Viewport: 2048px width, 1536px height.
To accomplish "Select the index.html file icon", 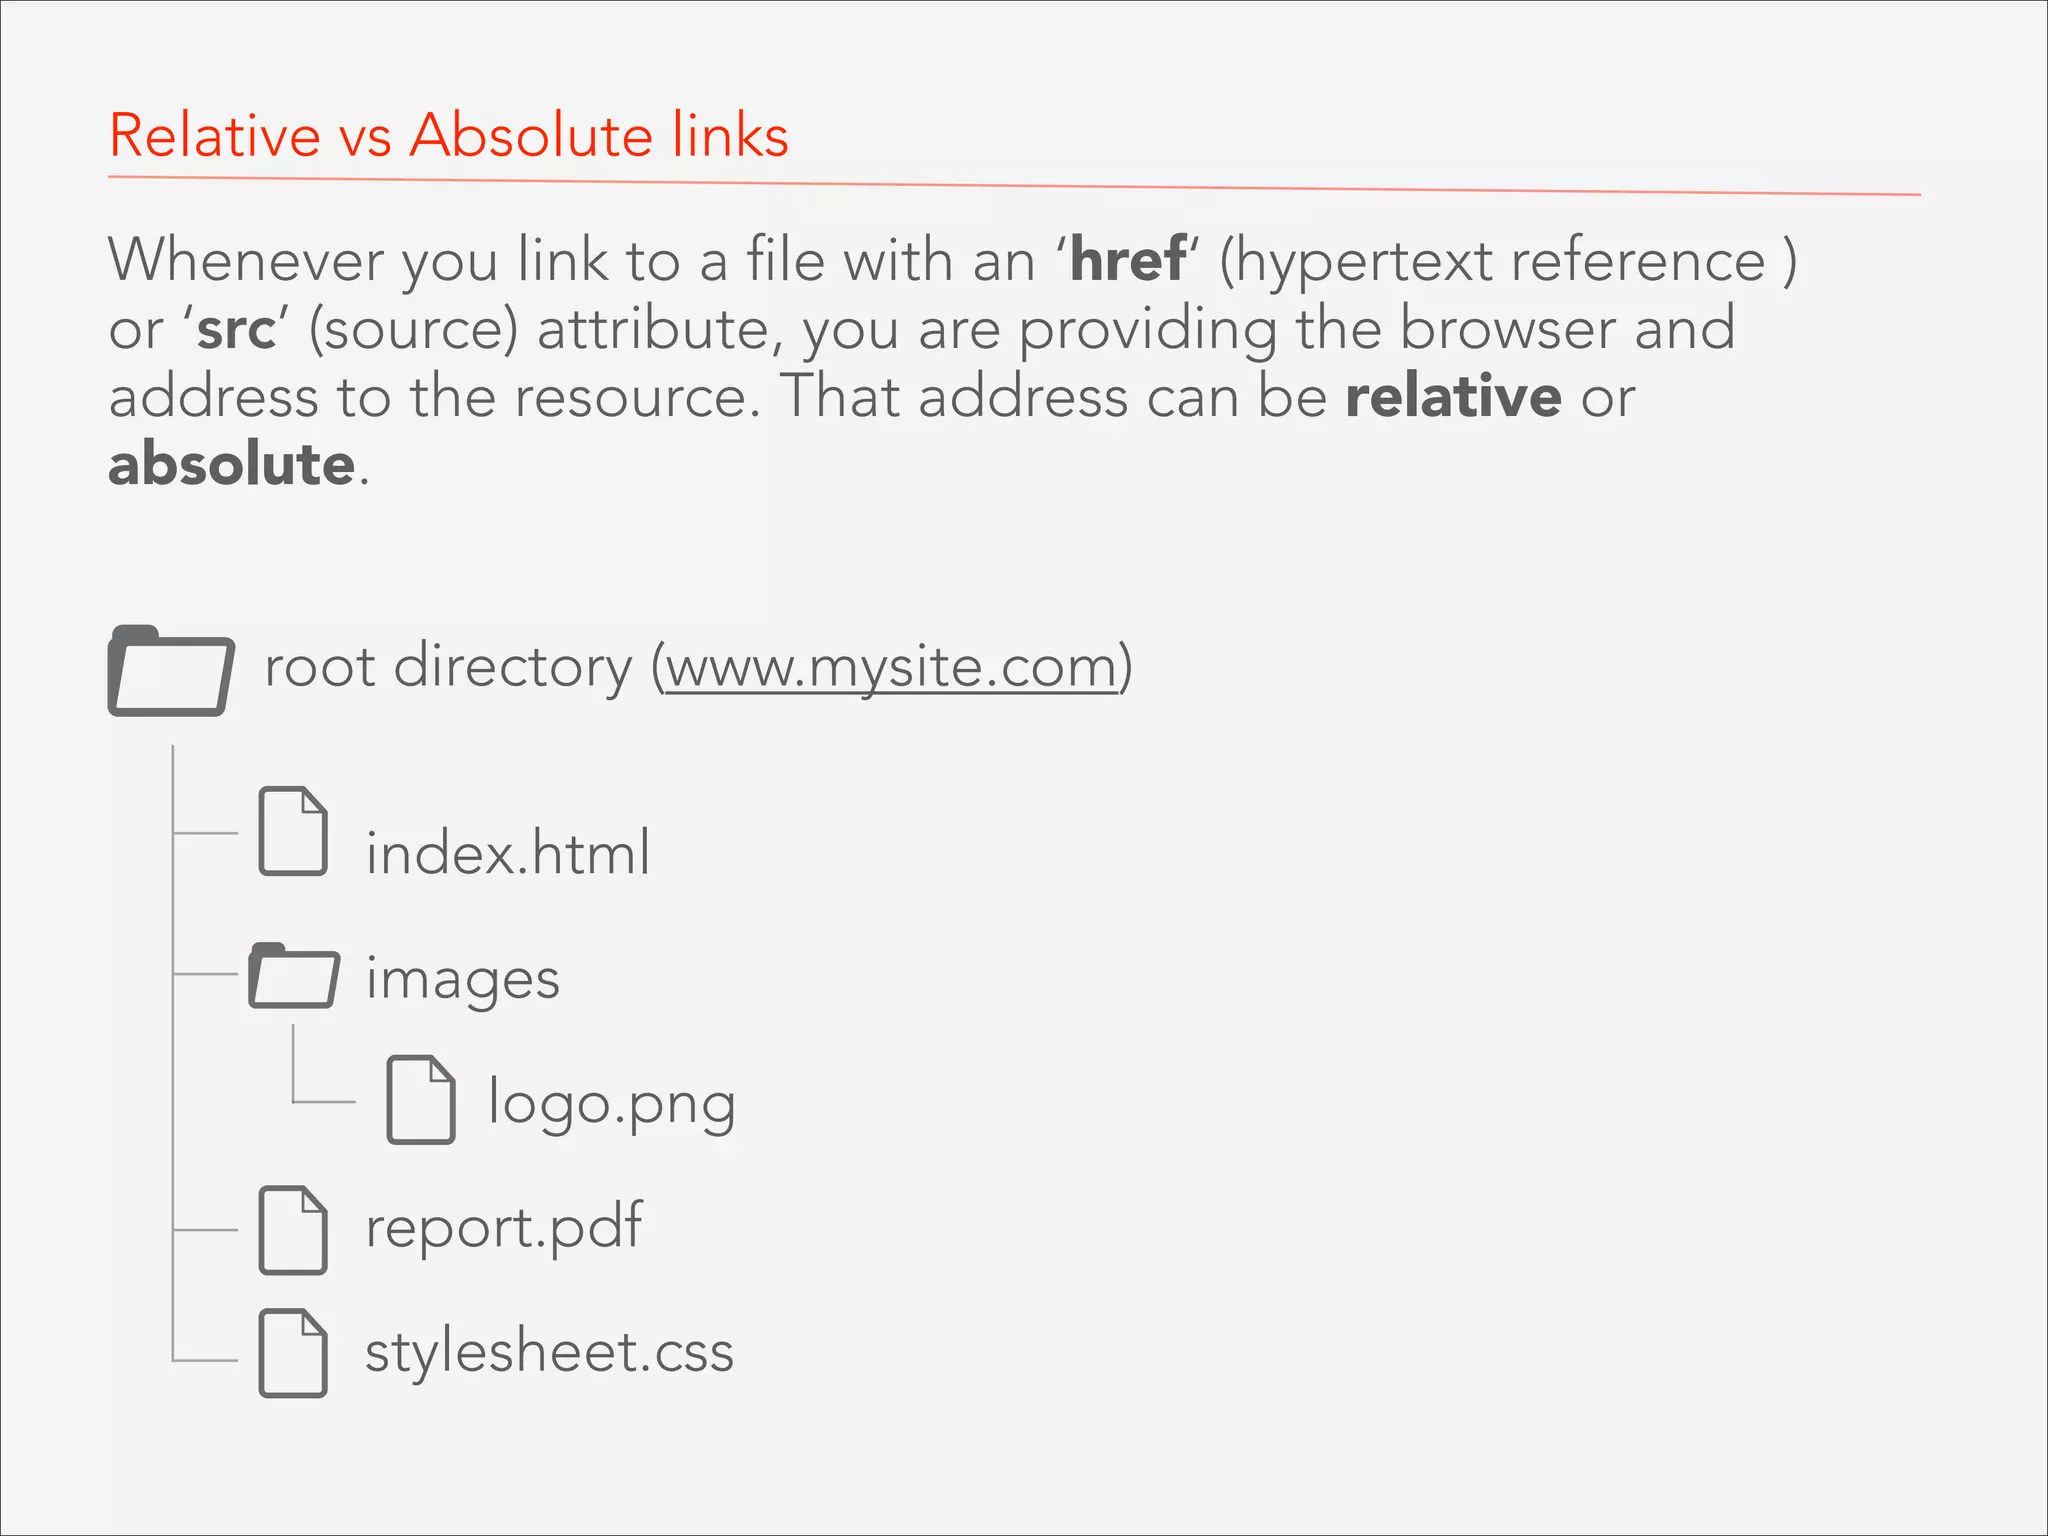I will [293, 831].
